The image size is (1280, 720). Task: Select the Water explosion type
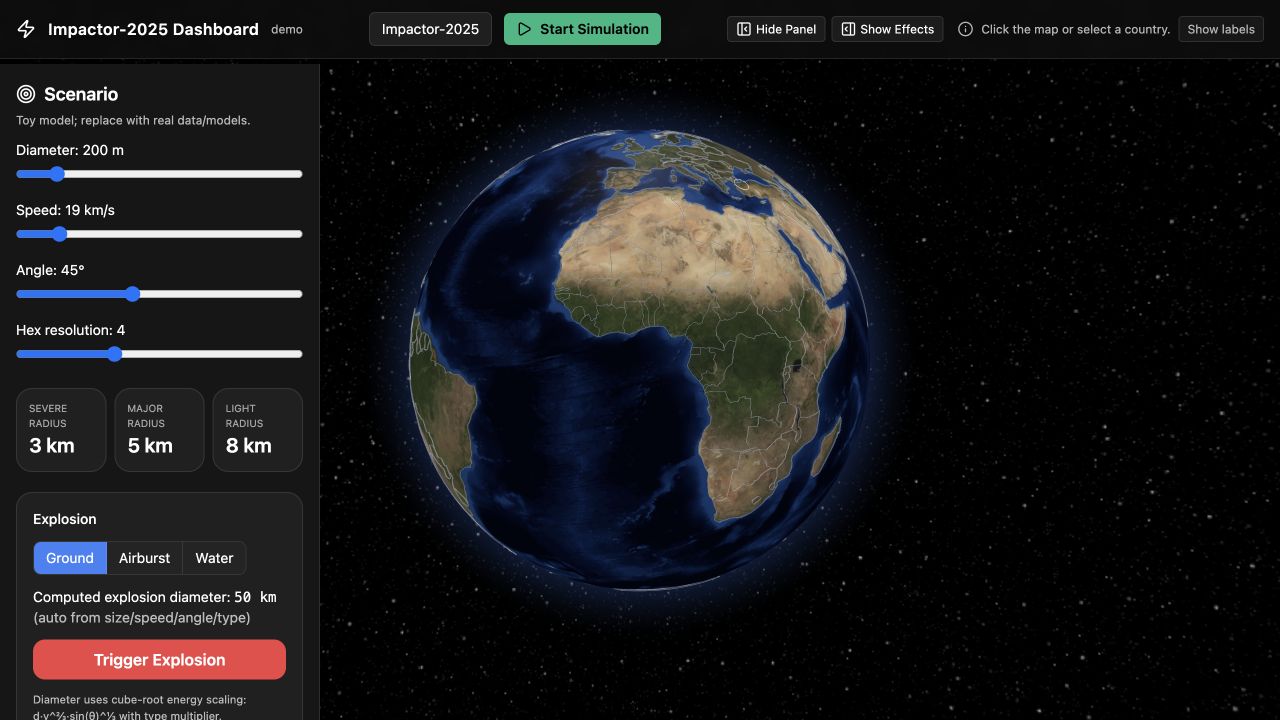coord(214,558)
